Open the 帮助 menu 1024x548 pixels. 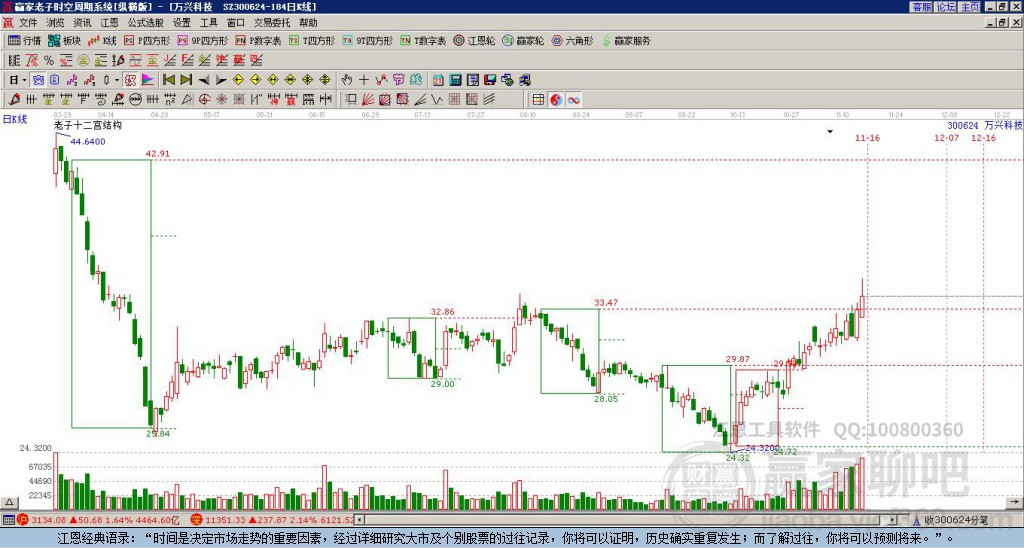308,23
